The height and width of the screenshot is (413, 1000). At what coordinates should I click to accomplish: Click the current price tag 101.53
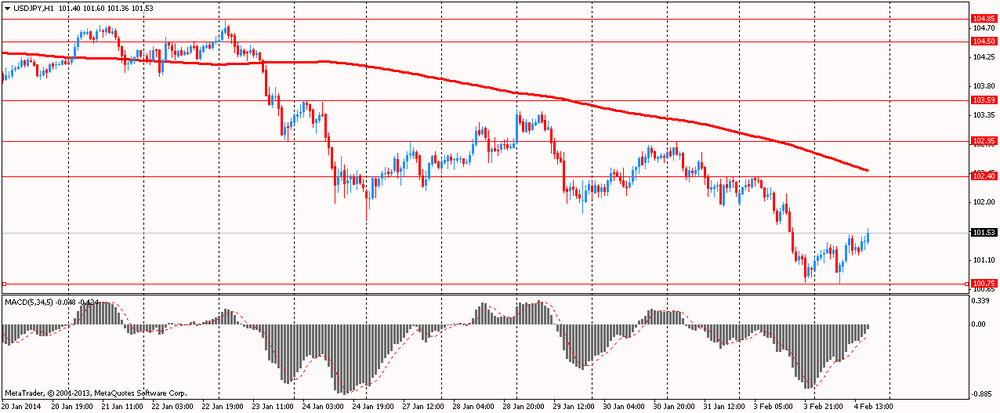[x=982, y=233]
